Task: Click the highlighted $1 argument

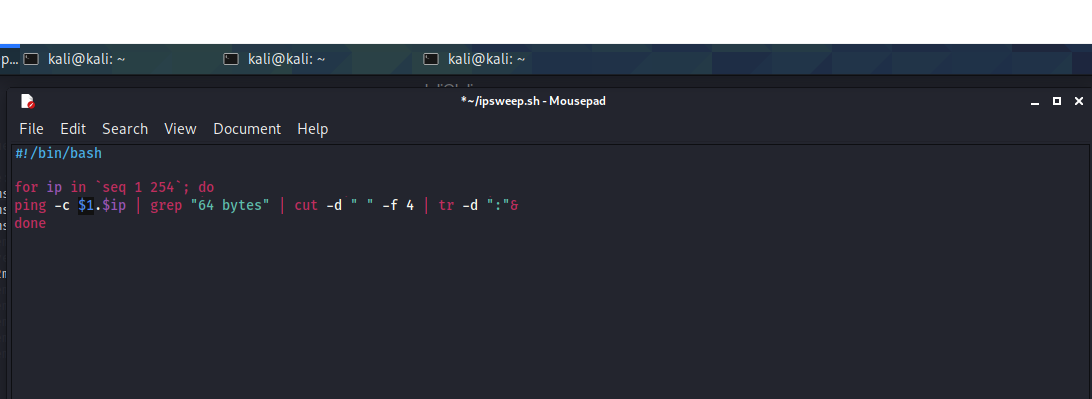Action: point(86,205)
